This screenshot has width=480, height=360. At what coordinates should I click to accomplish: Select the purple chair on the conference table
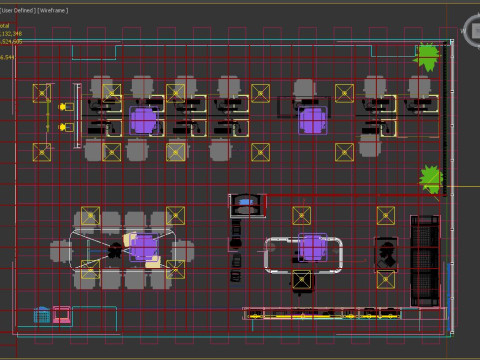click(x=144, y=247)
